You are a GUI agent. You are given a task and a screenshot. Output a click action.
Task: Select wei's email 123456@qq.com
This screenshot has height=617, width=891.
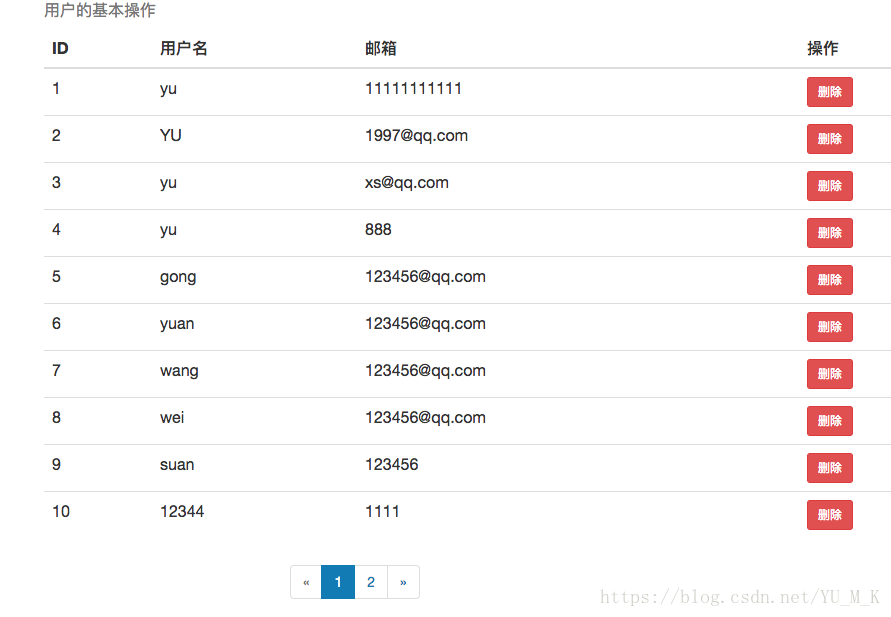pyautogui.click(x=426, y=418)
